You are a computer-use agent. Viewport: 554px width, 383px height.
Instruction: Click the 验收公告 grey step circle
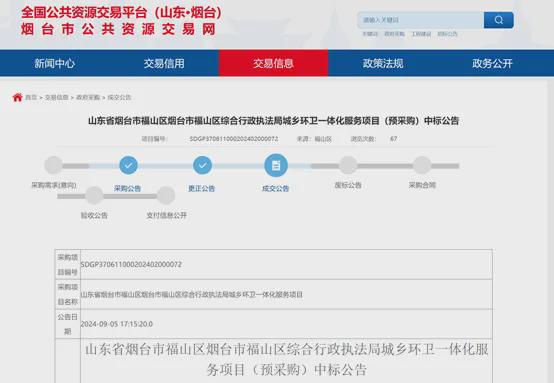pyautogui.click(x=94, y=196)
